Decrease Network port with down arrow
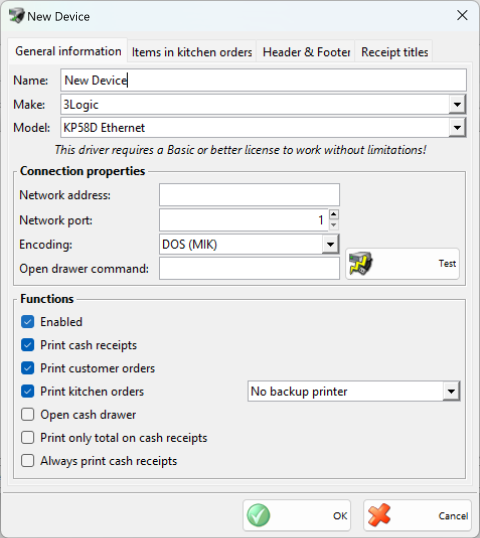 pyautogui.click(x=333, y=225)
